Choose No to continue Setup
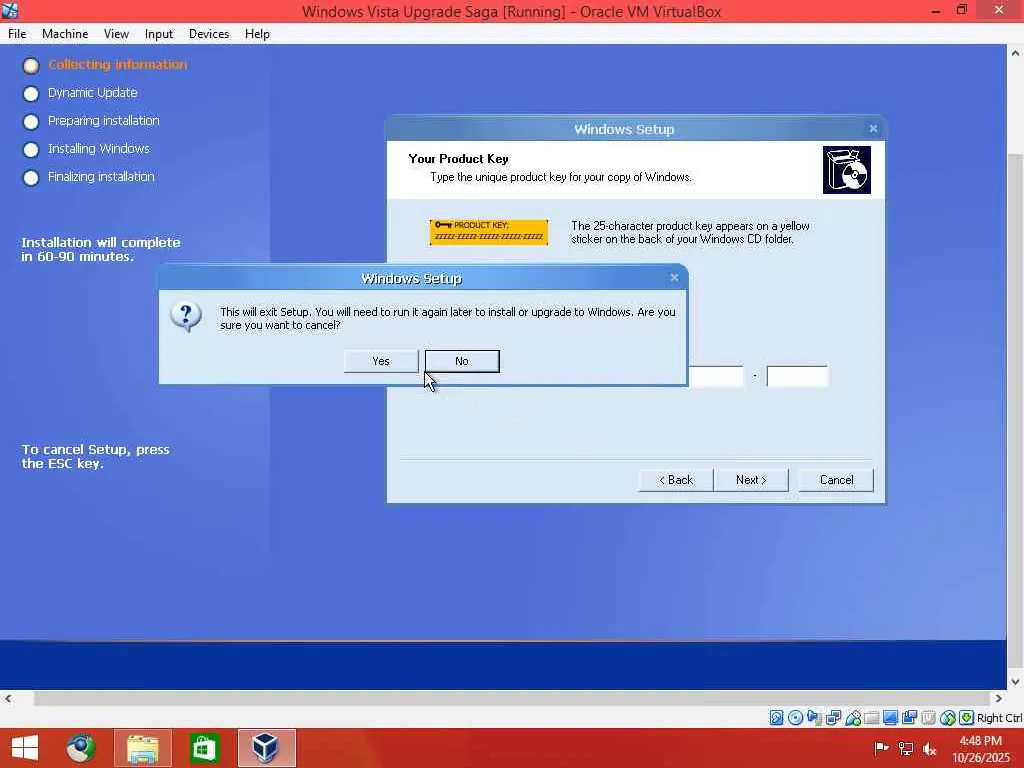 click(x=462, y=361)
